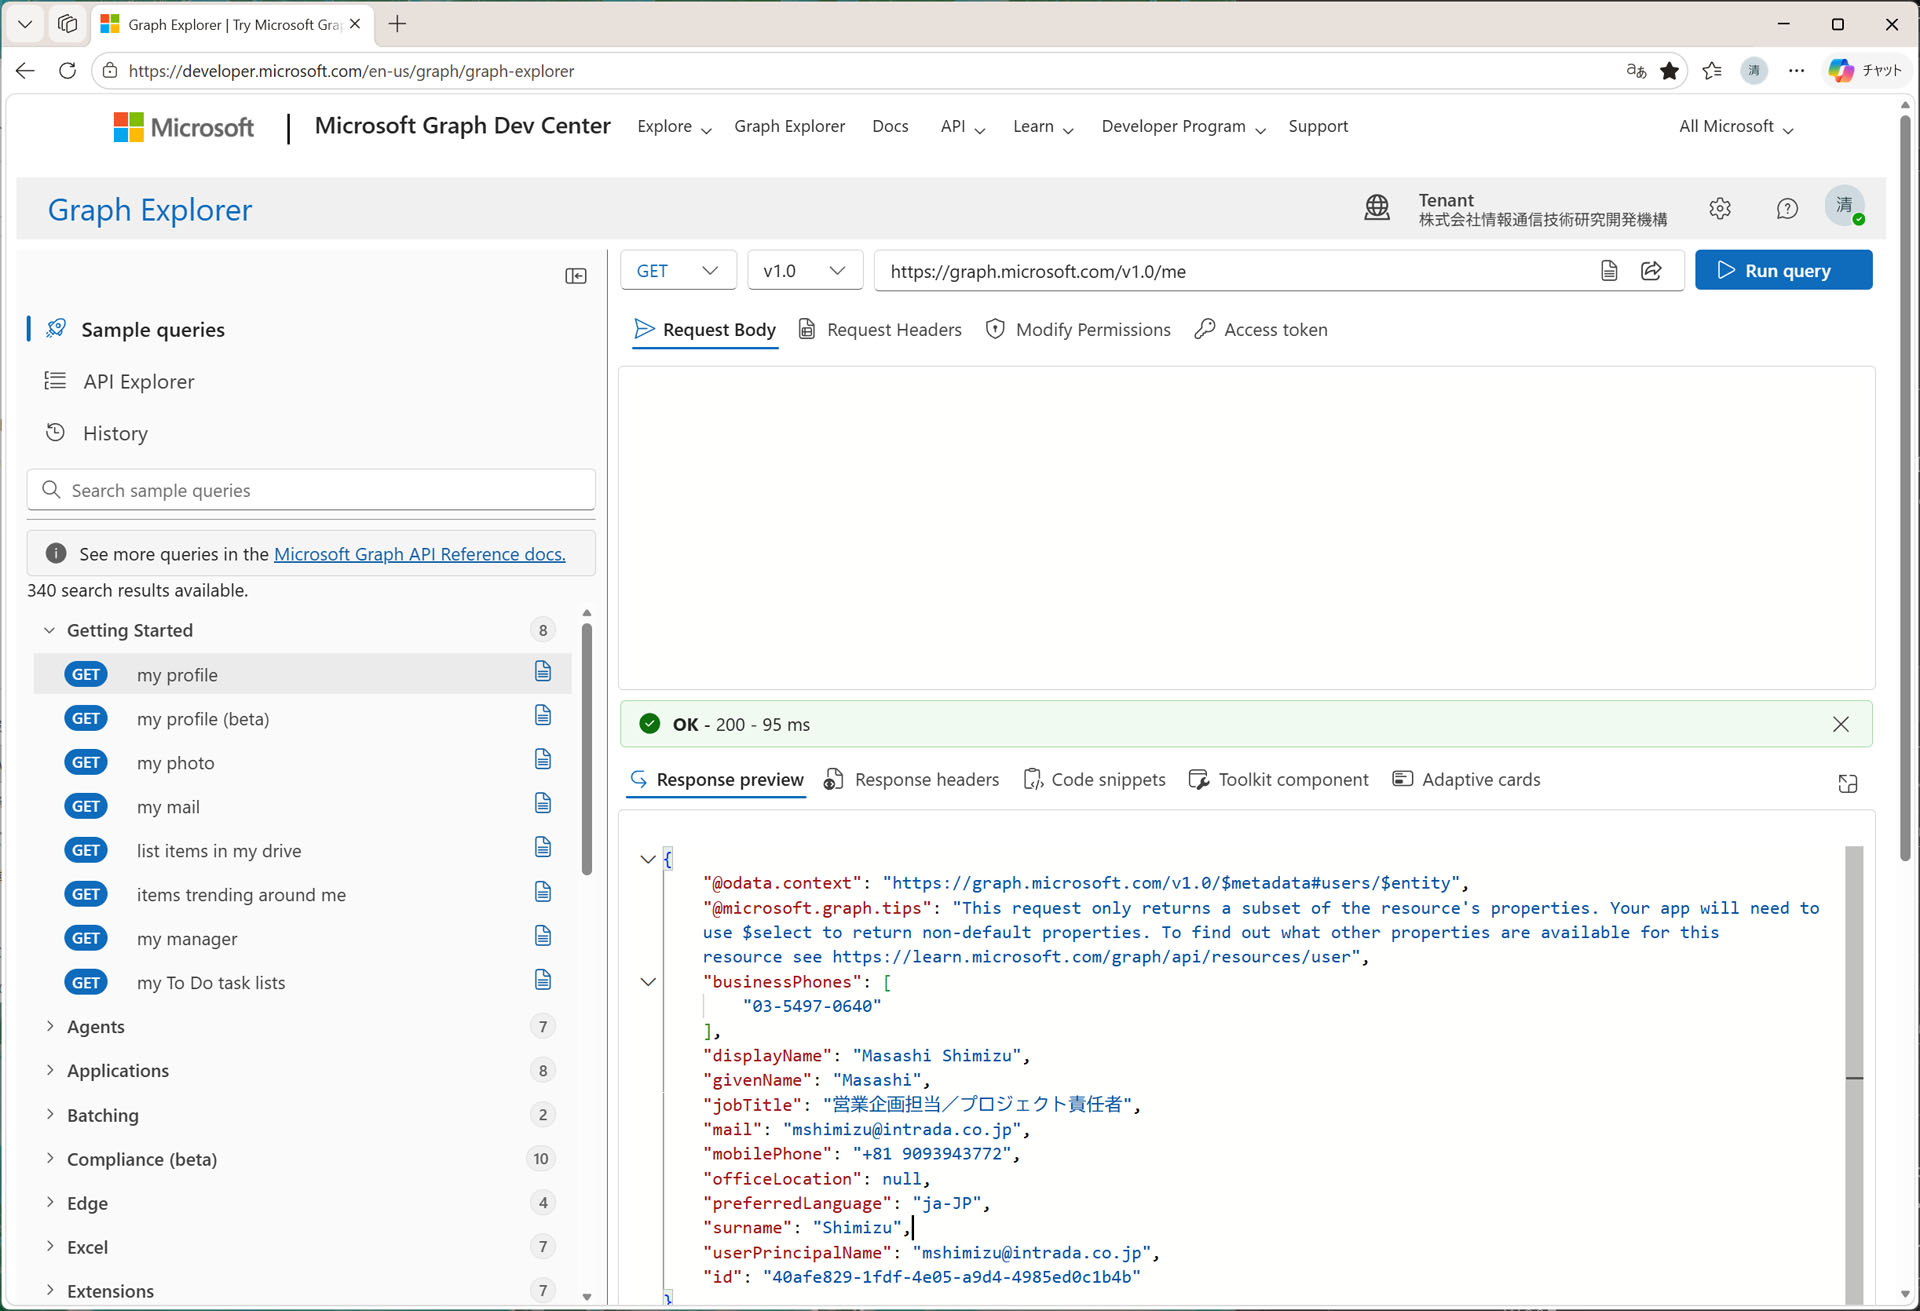Collapse the root JSON object in response

(648, 859)
